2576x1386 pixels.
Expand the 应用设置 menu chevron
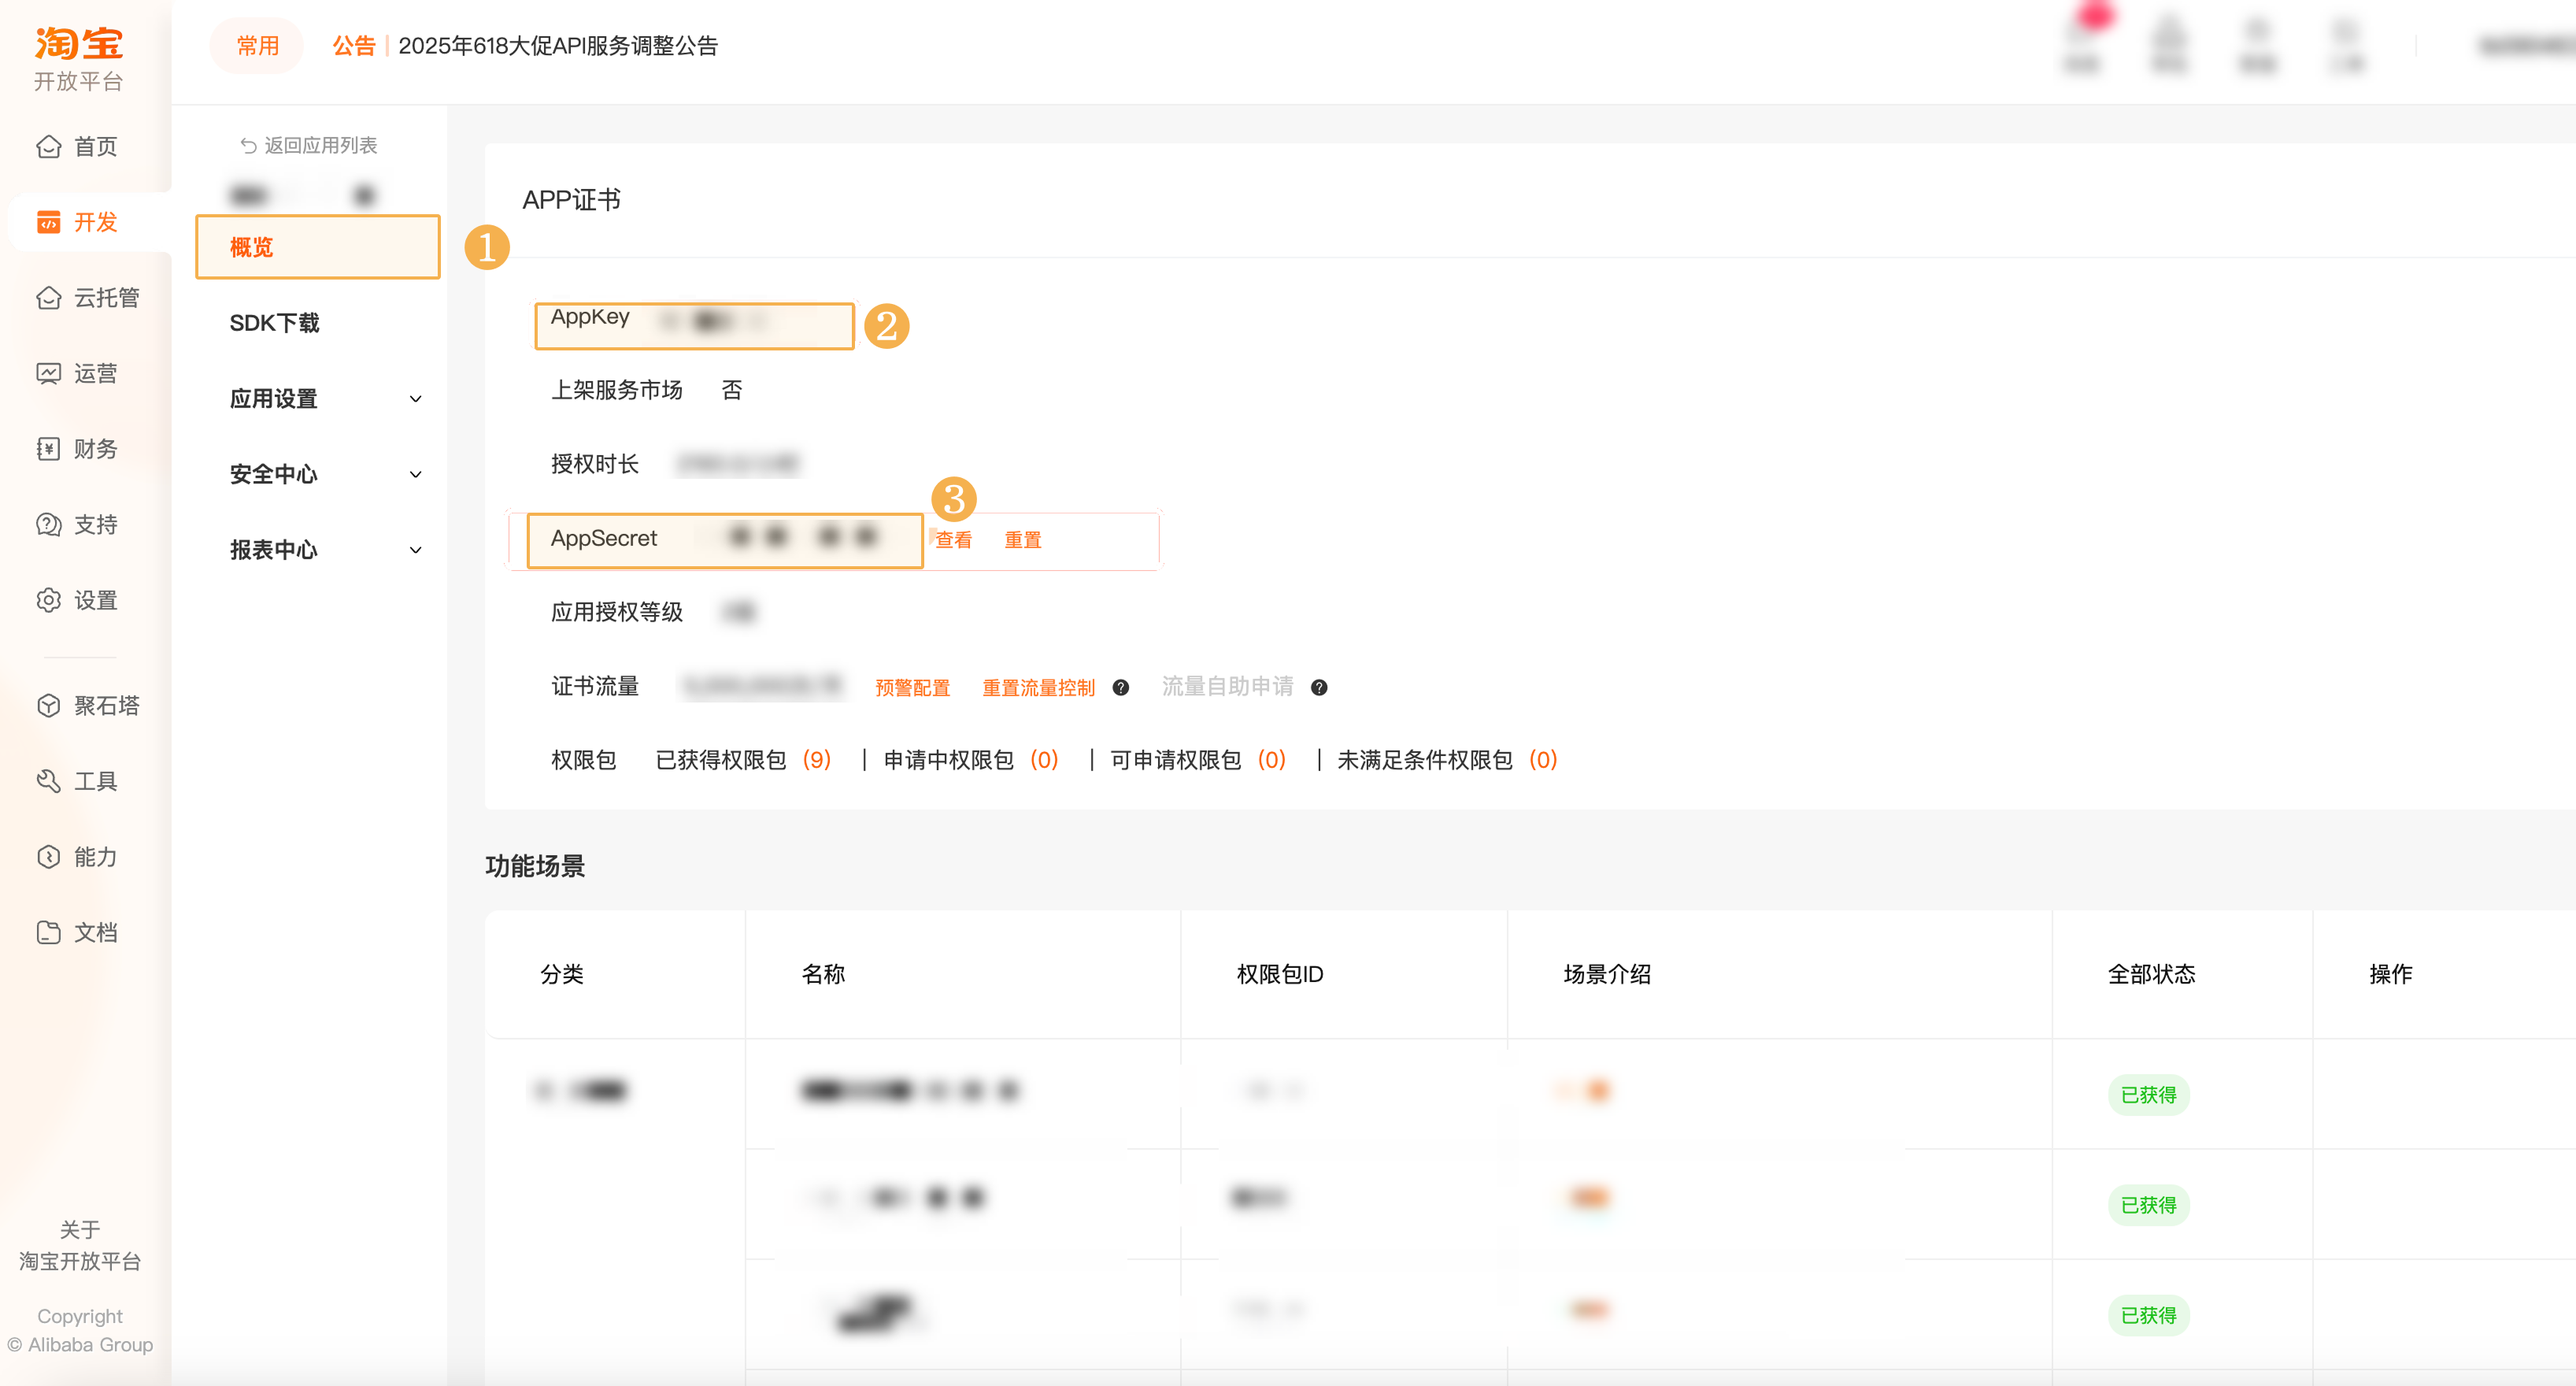click(x=416, y=399)
